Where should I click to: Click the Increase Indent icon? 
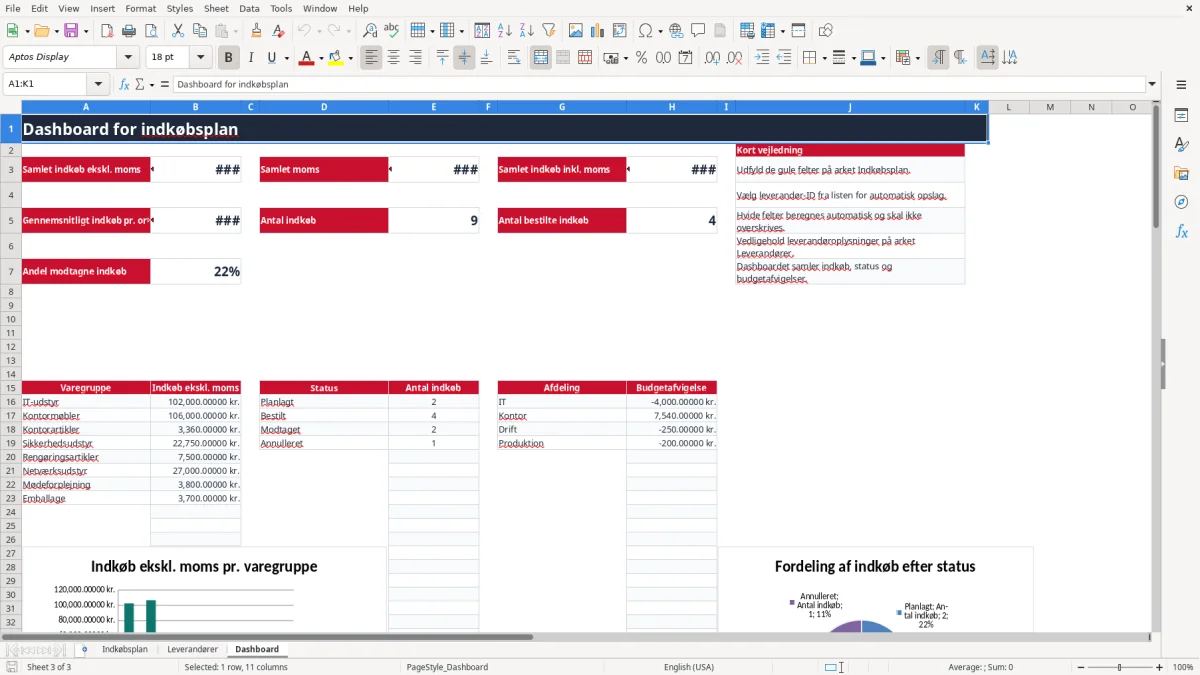coord(762,58)
